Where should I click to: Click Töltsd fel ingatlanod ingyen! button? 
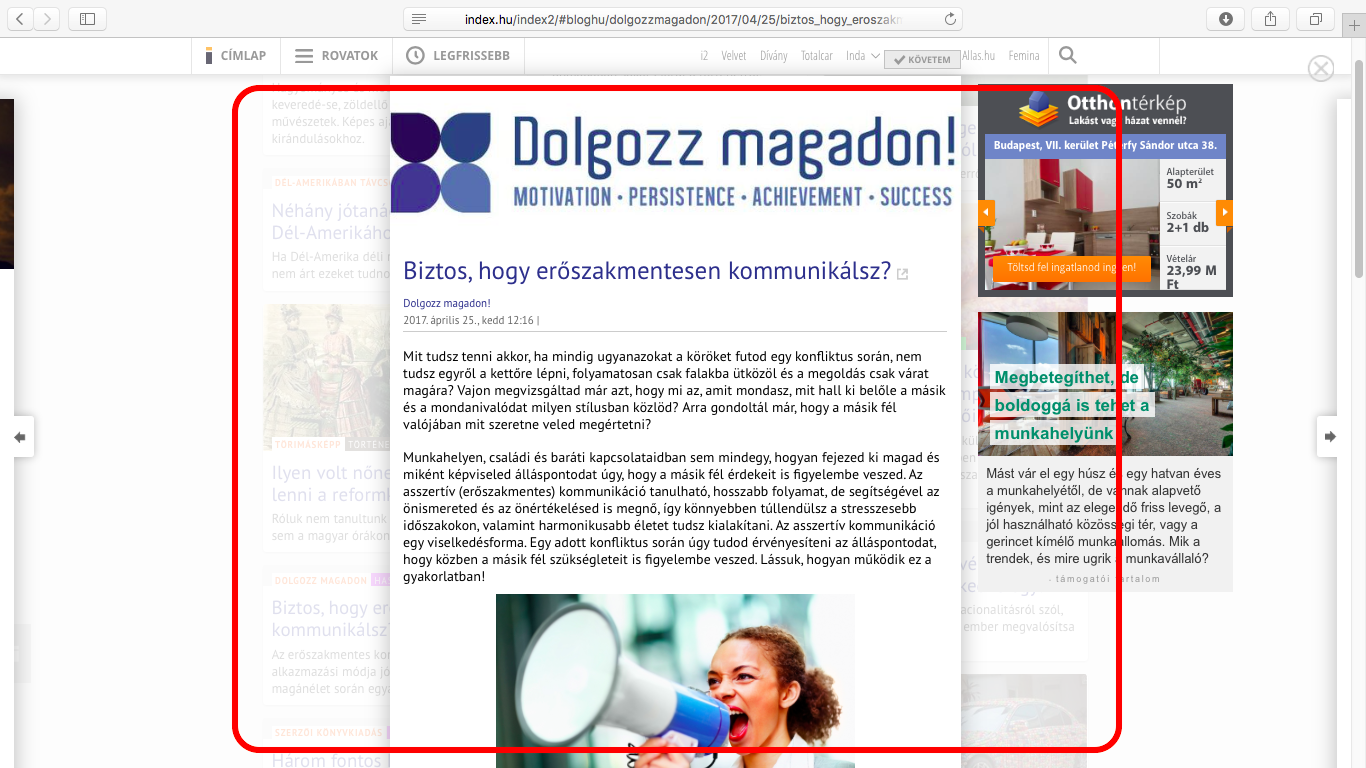1072,268
